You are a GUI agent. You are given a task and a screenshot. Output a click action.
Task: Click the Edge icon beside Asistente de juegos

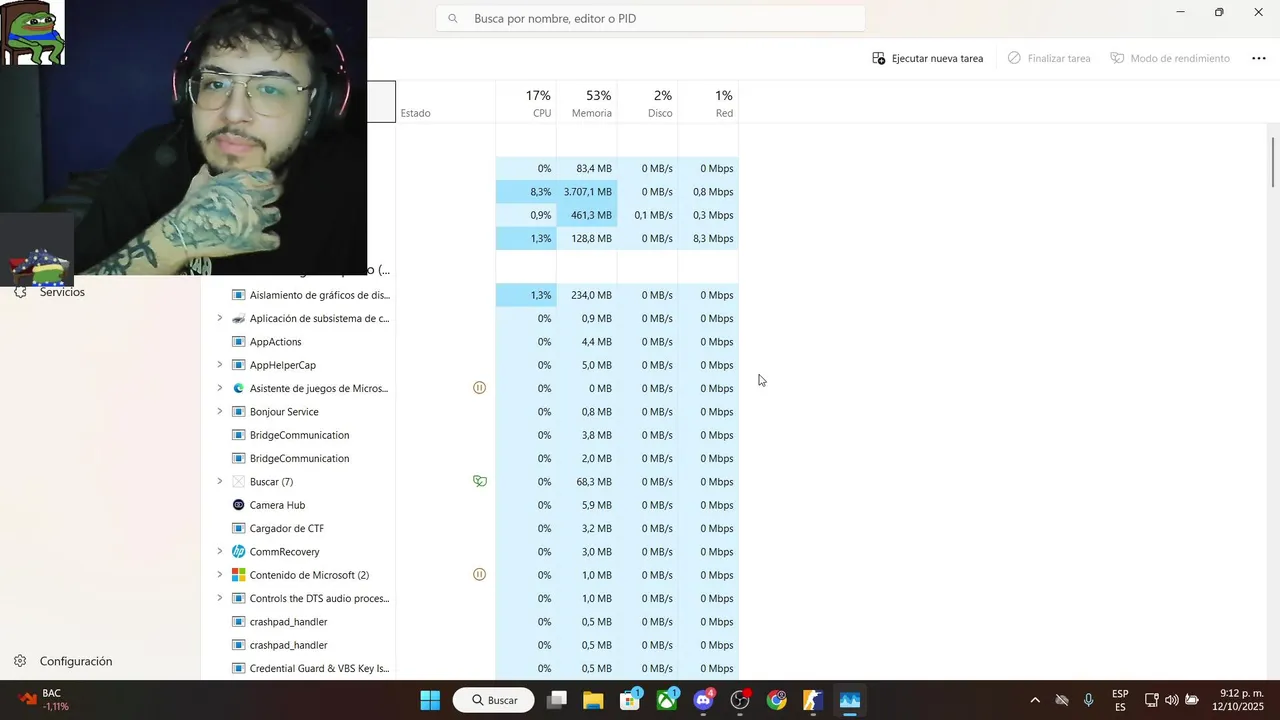[238, 388]
